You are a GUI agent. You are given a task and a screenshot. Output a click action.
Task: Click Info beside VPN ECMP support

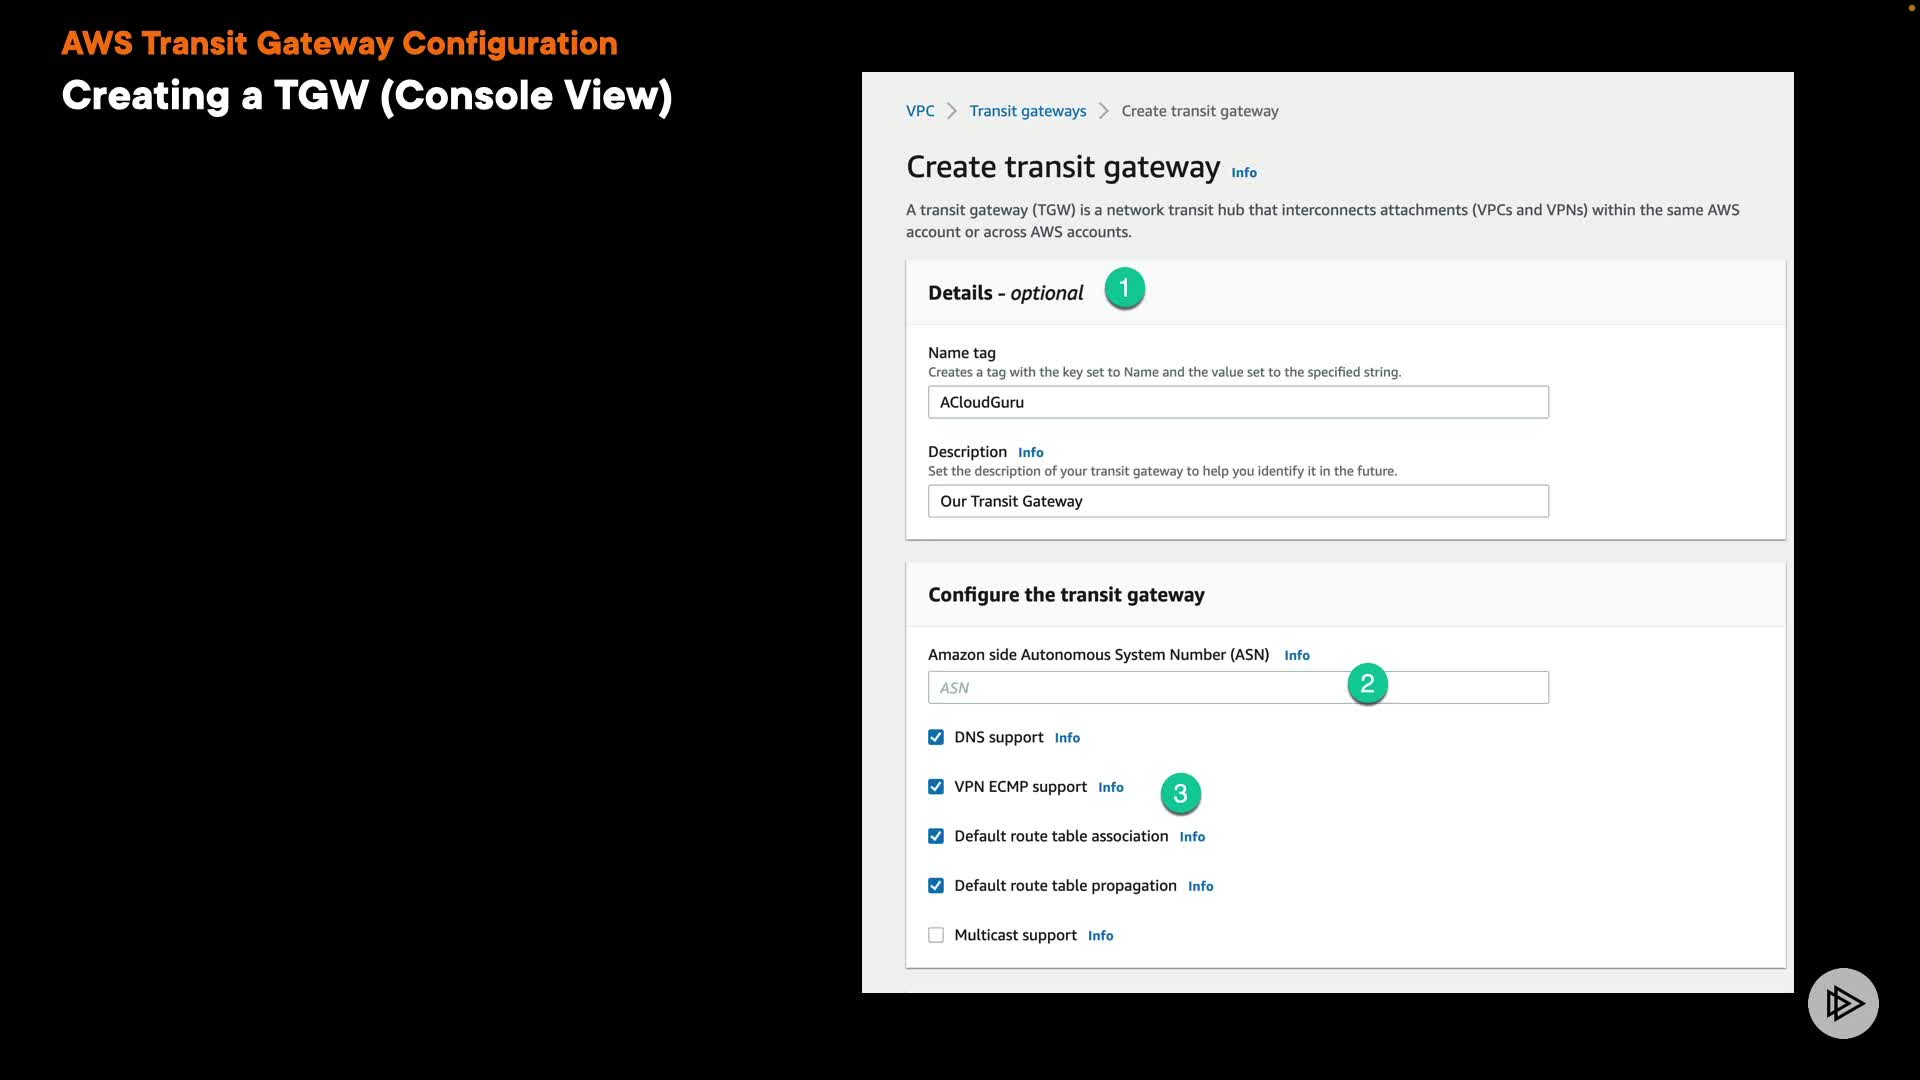click(x=1110, y=788)
